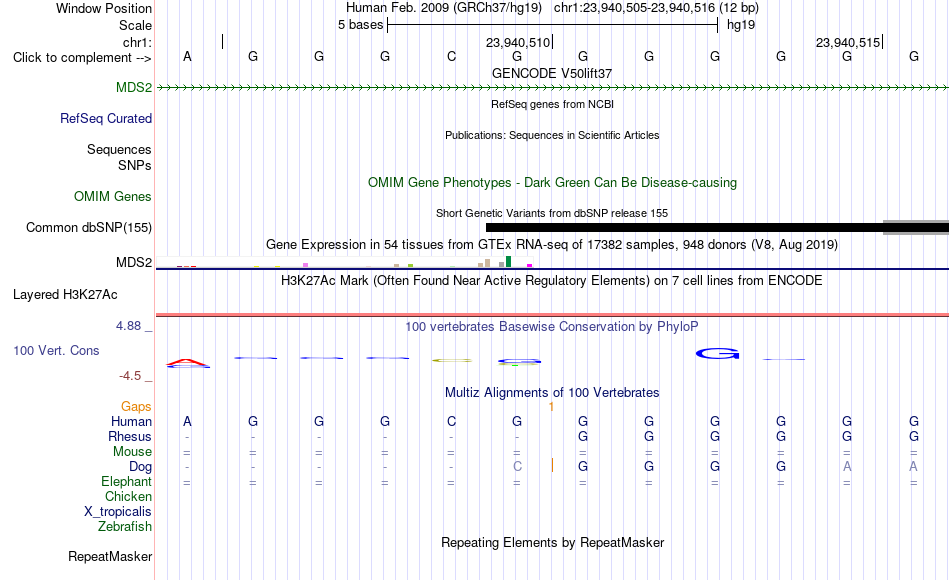This screenshot has height=580, width=950.
Task: Click the orange insertion bar in Dog row
Action: [x=552, y=465]
